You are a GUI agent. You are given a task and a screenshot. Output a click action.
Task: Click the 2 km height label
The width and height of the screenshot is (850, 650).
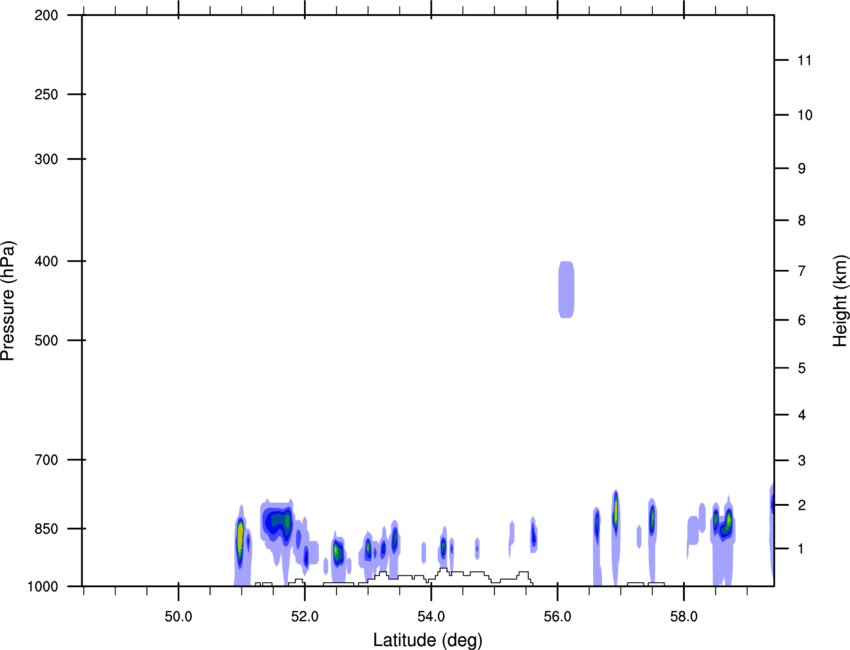coord(802,505)
